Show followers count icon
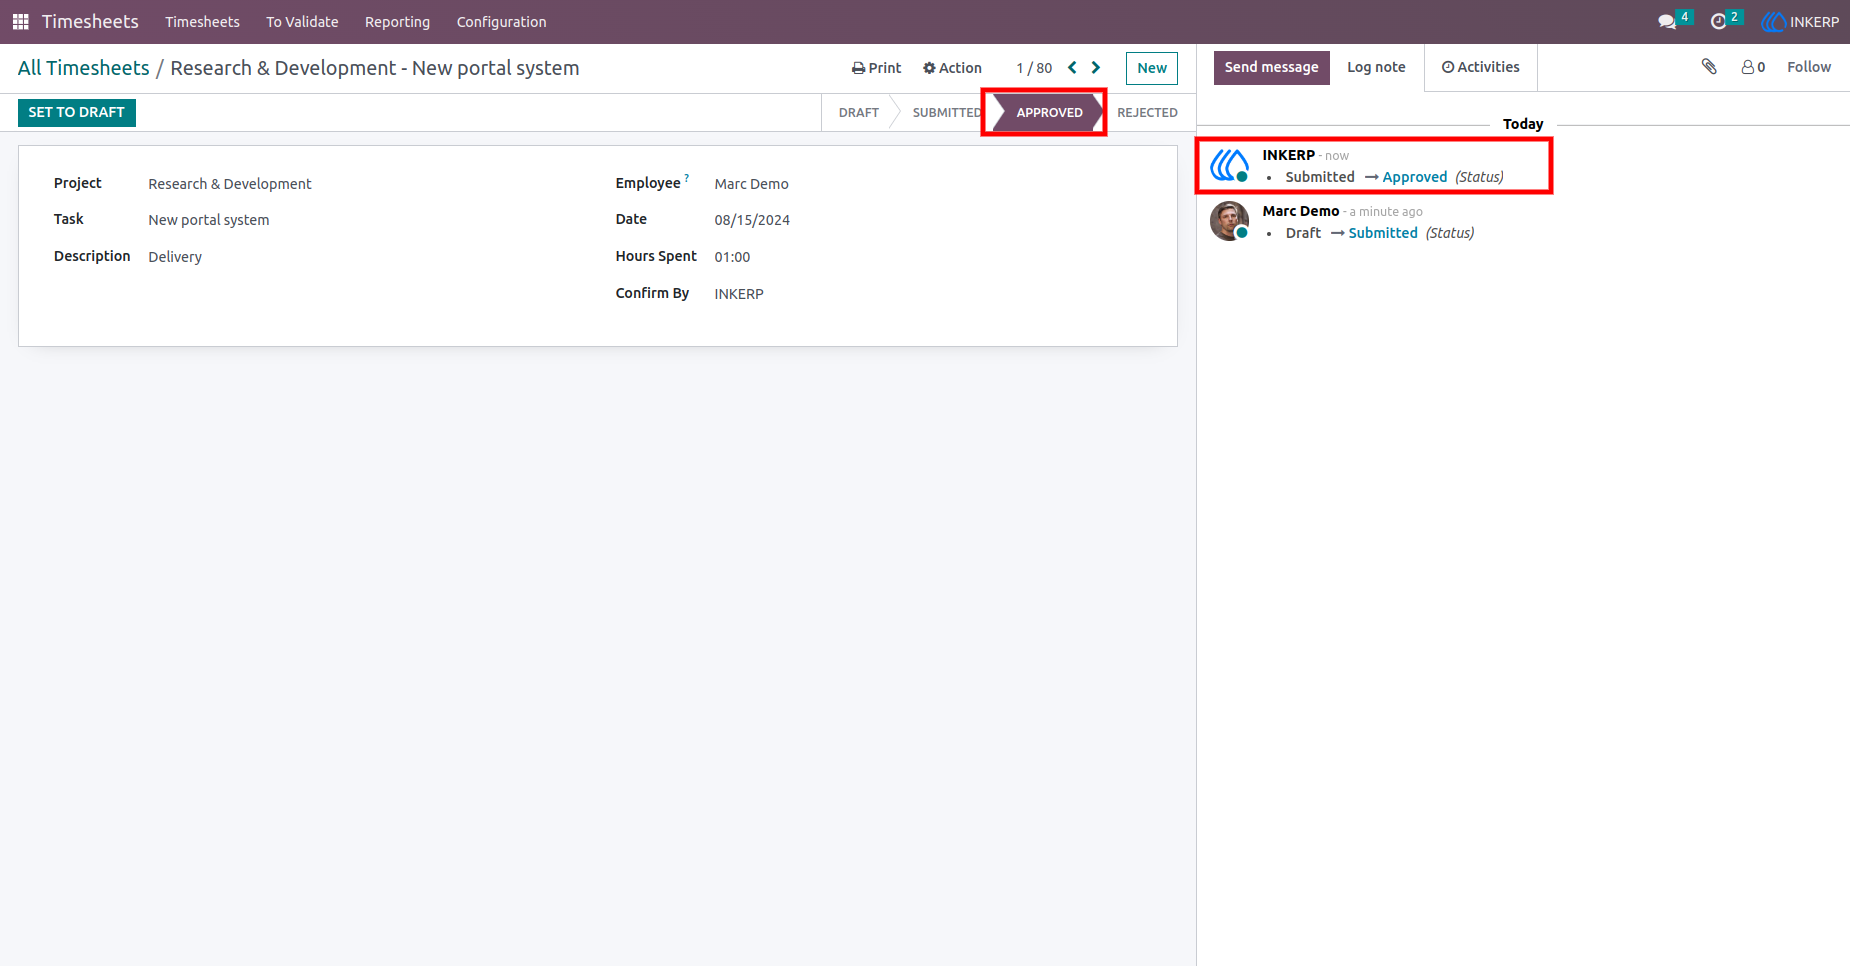1850x966 pixels. click(x=1753, y=67)
